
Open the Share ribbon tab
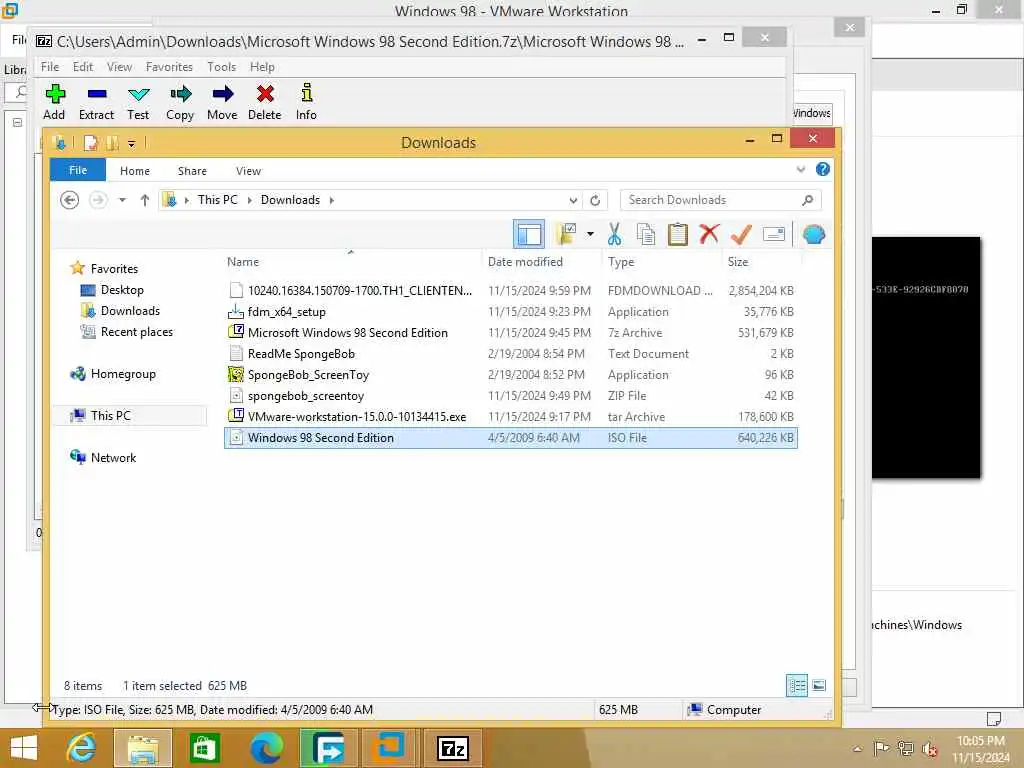point(193,170)
